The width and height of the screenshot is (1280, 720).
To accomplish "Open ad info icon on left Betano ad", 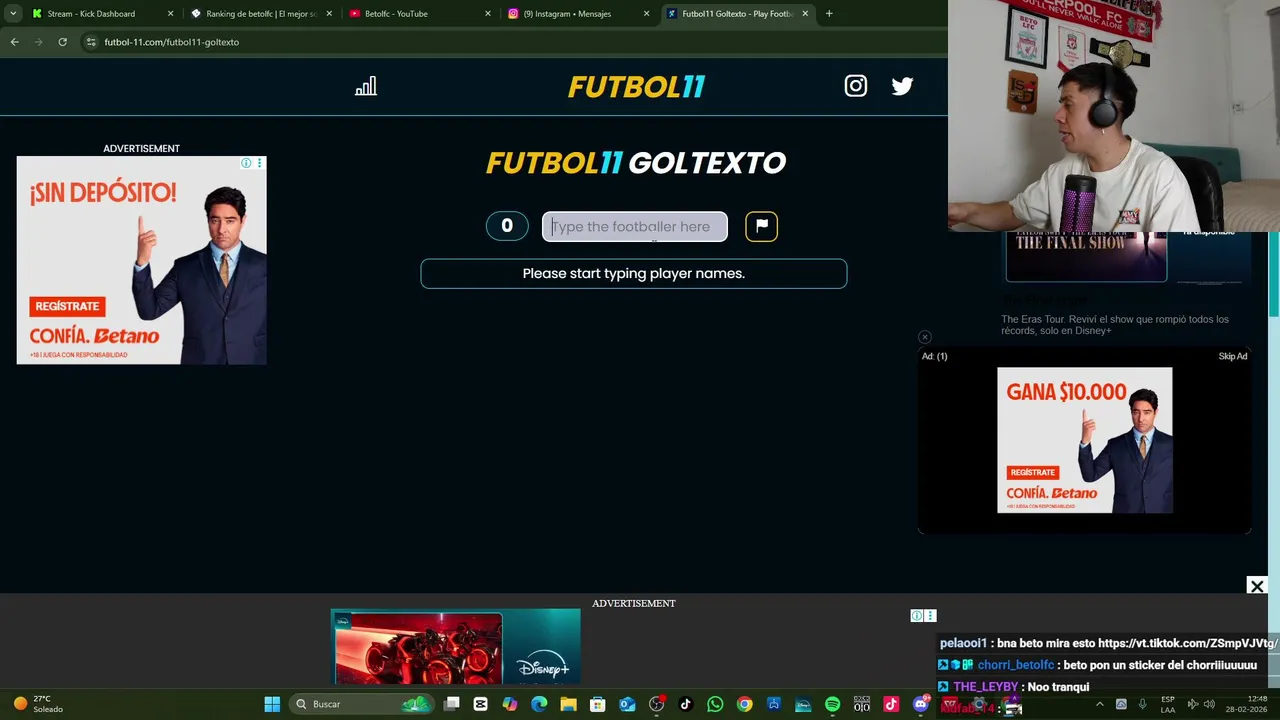I will point(246,163).
